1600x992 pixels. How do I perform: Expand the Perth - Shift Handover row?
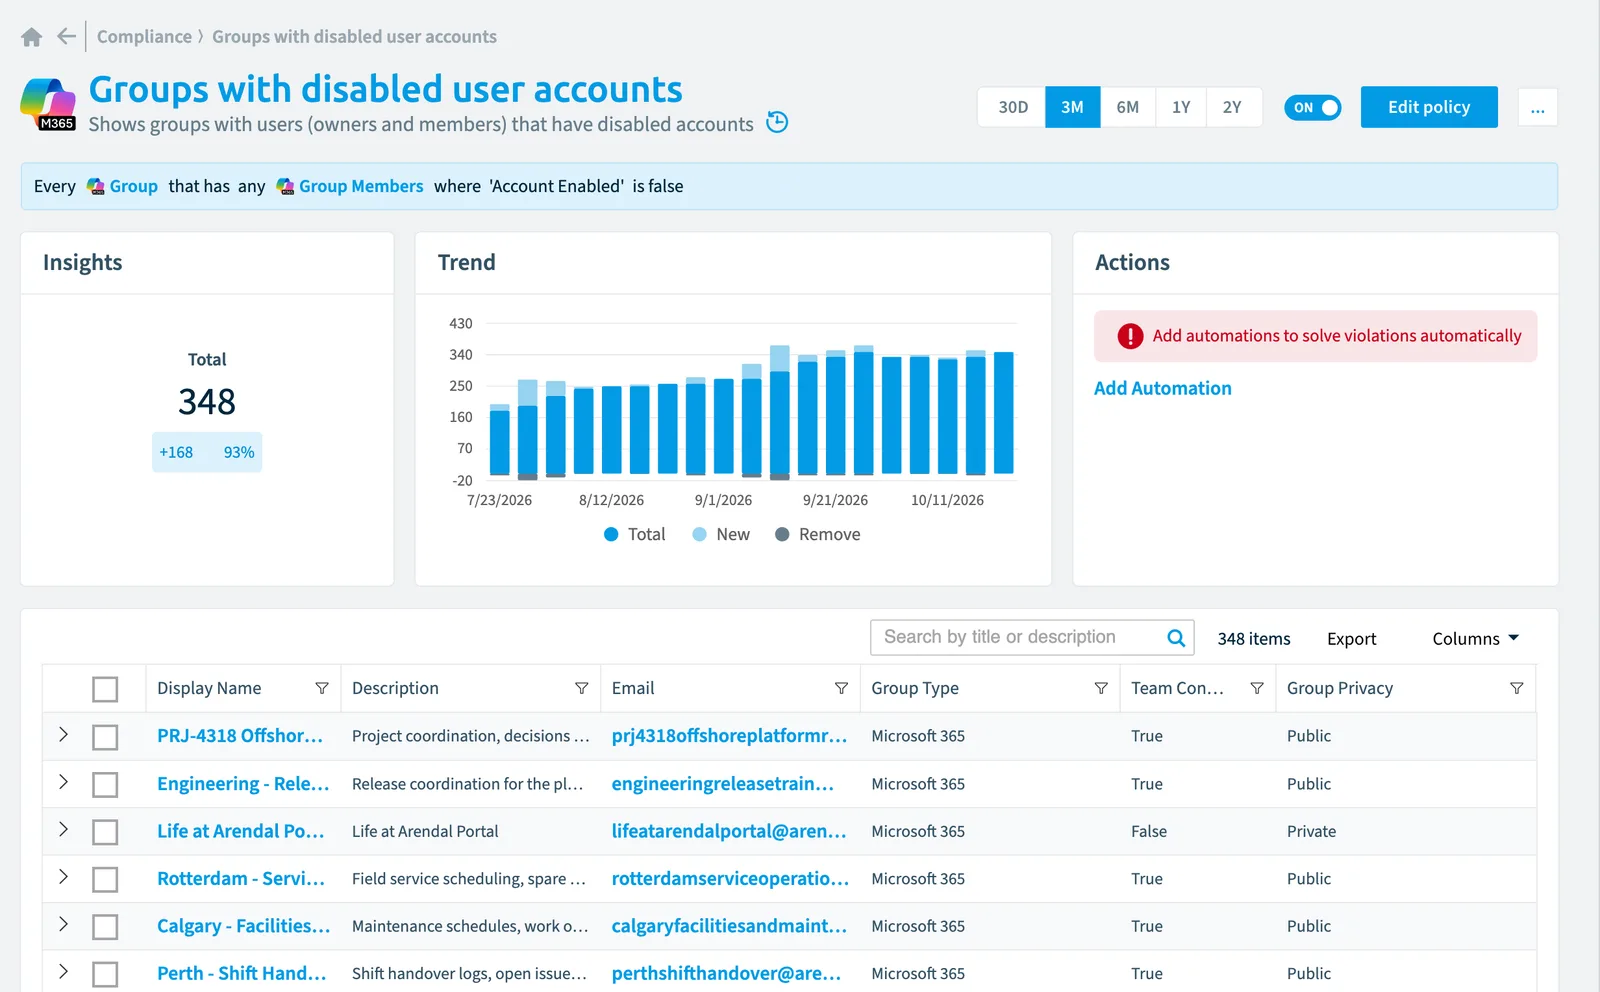[x=63, y=972]
